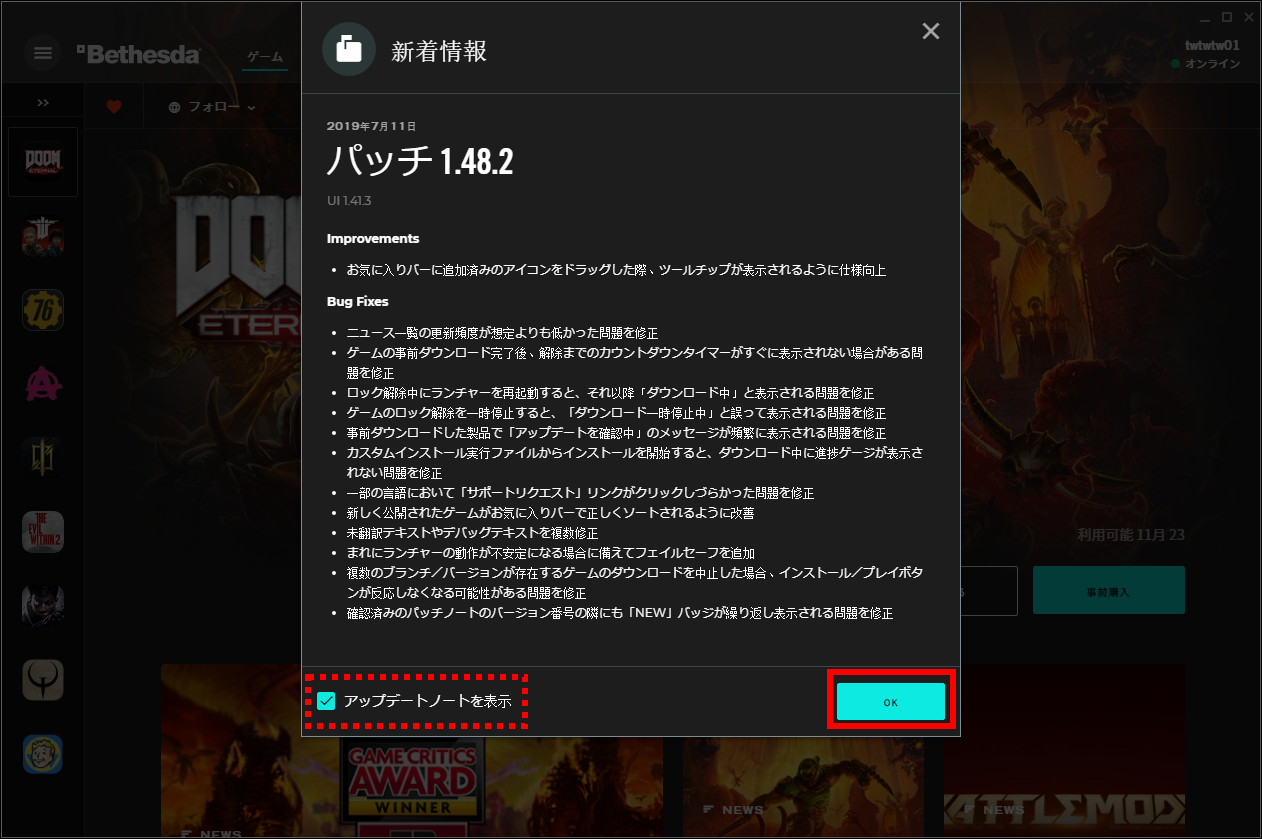Select the character portrait game icon in sidebar

click(x=43, y=605)
